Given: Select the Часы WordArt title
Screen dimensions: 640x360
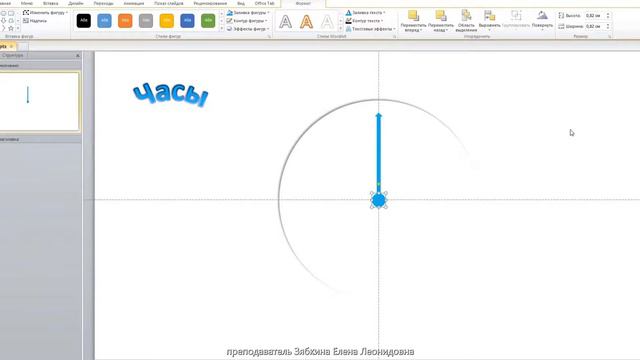Looking at the screenshot, I should [171, 94].
